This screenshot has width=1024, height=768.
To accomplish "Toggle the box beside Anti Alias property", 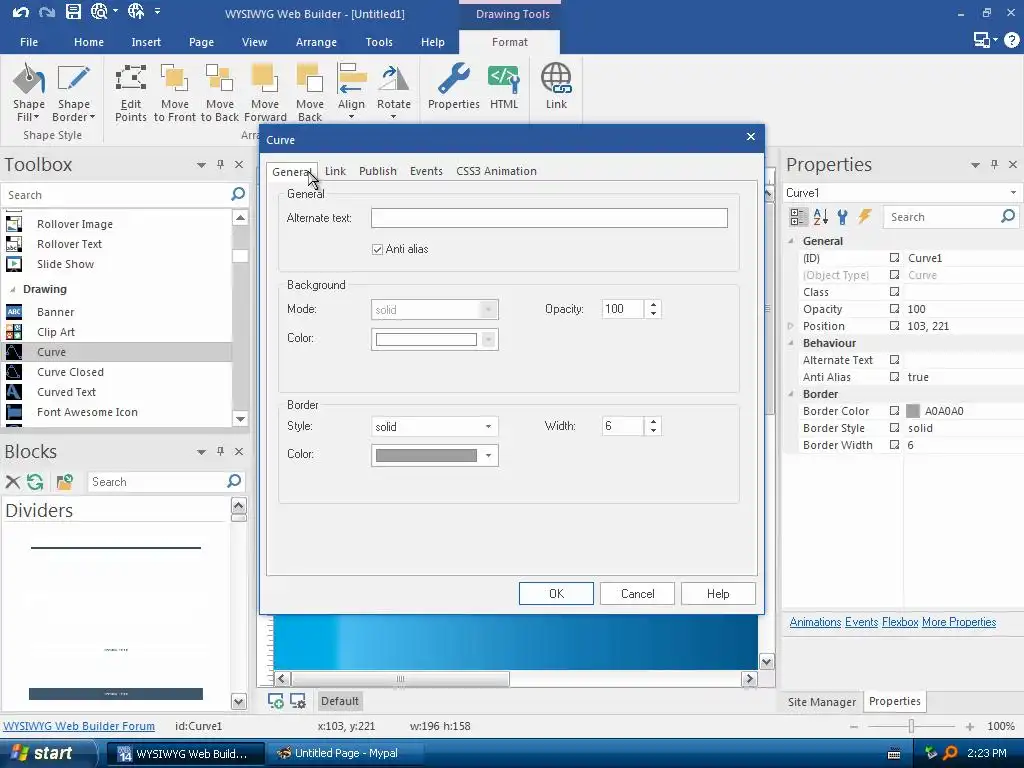I will click(895, 377).
